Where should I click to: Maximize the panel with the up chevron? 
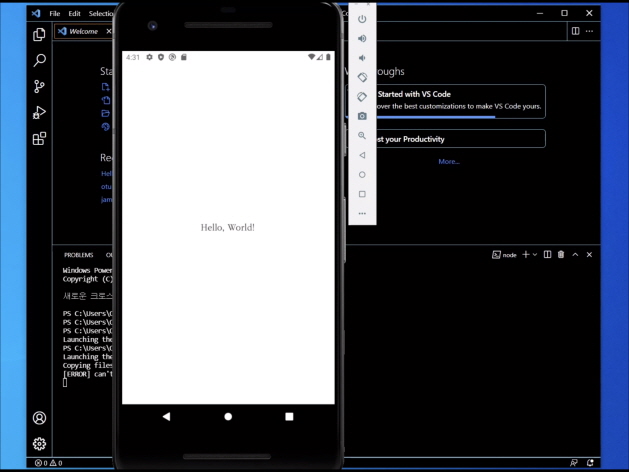pos(575,255)
